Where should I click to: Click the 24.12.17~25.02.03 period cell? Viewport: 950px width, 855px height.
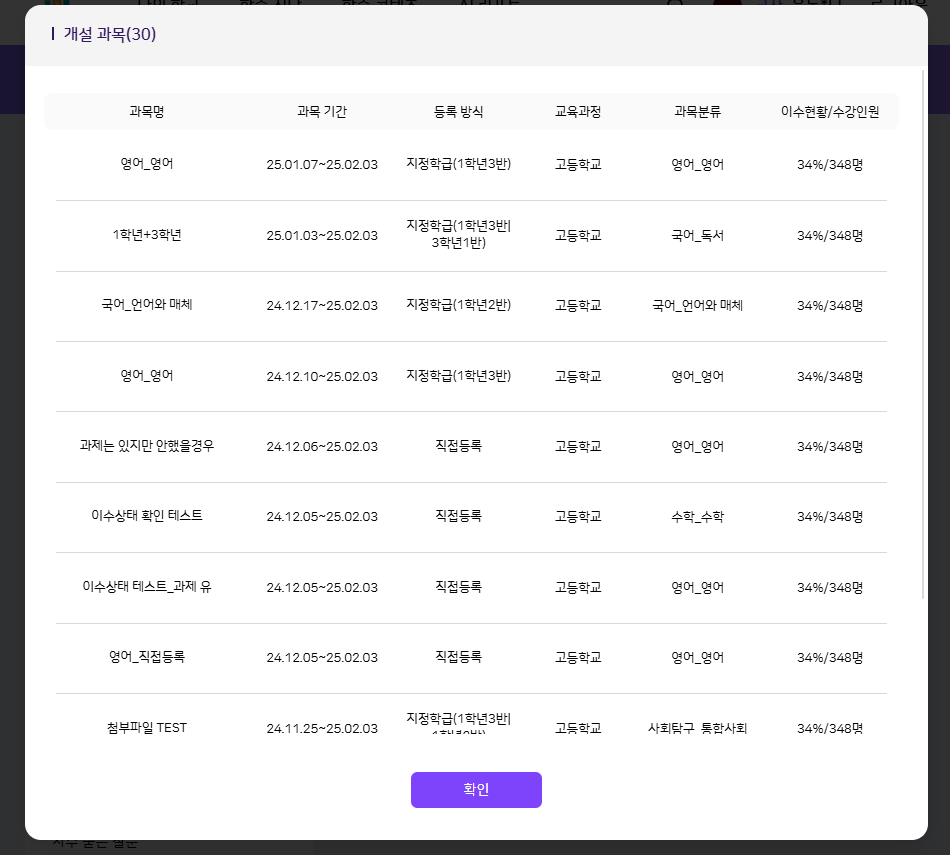pyautogui.click(x=322, y=306)
